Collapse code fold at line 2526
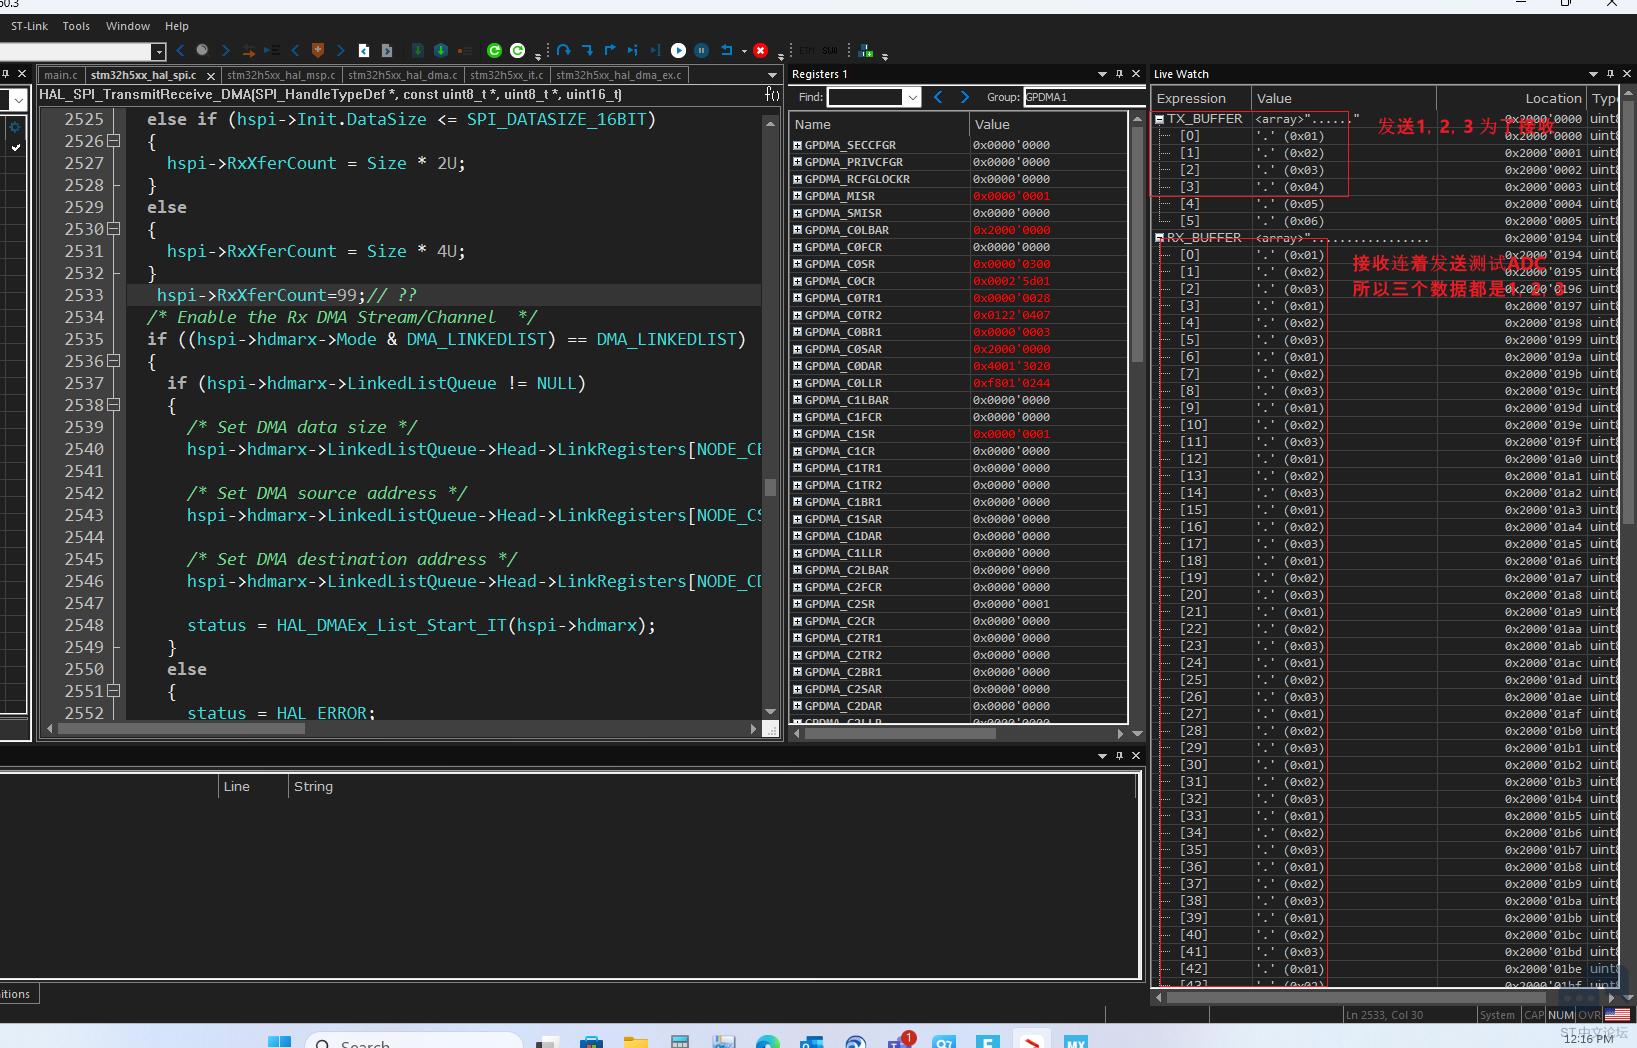The height and width of the screenshot is (1048, 1637). [114, 141]
